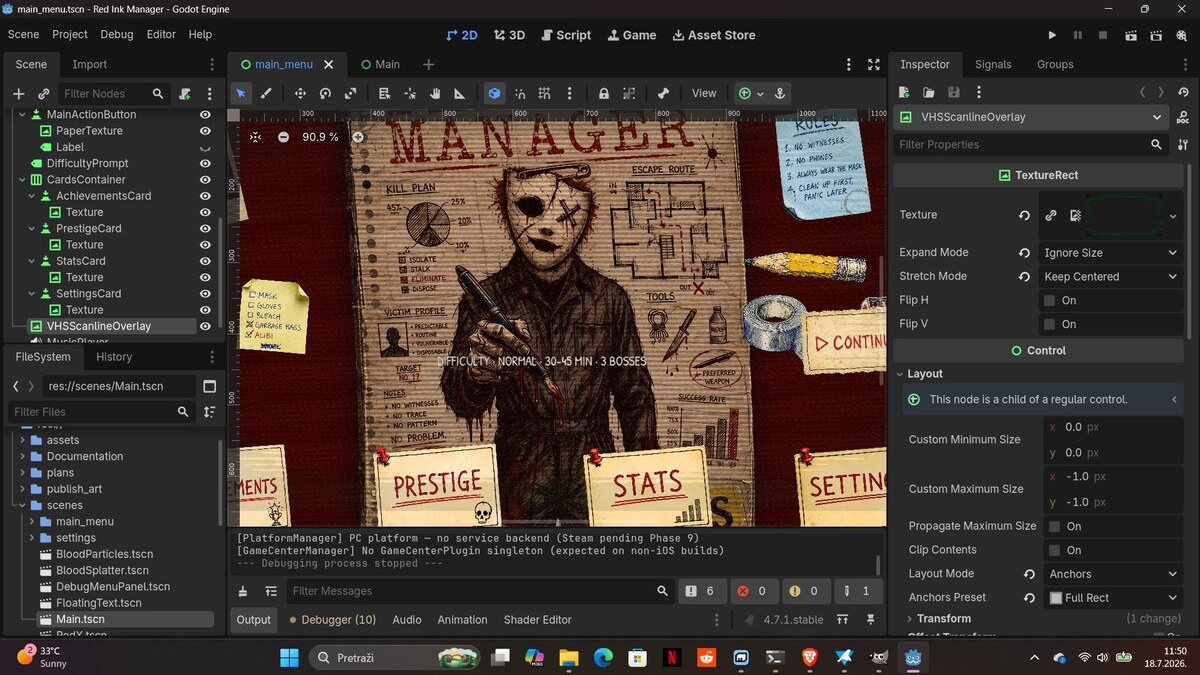Pick the Ruler Mode tool
The width and height of the screenshot is (1200, 675).
tap(460, 93)
